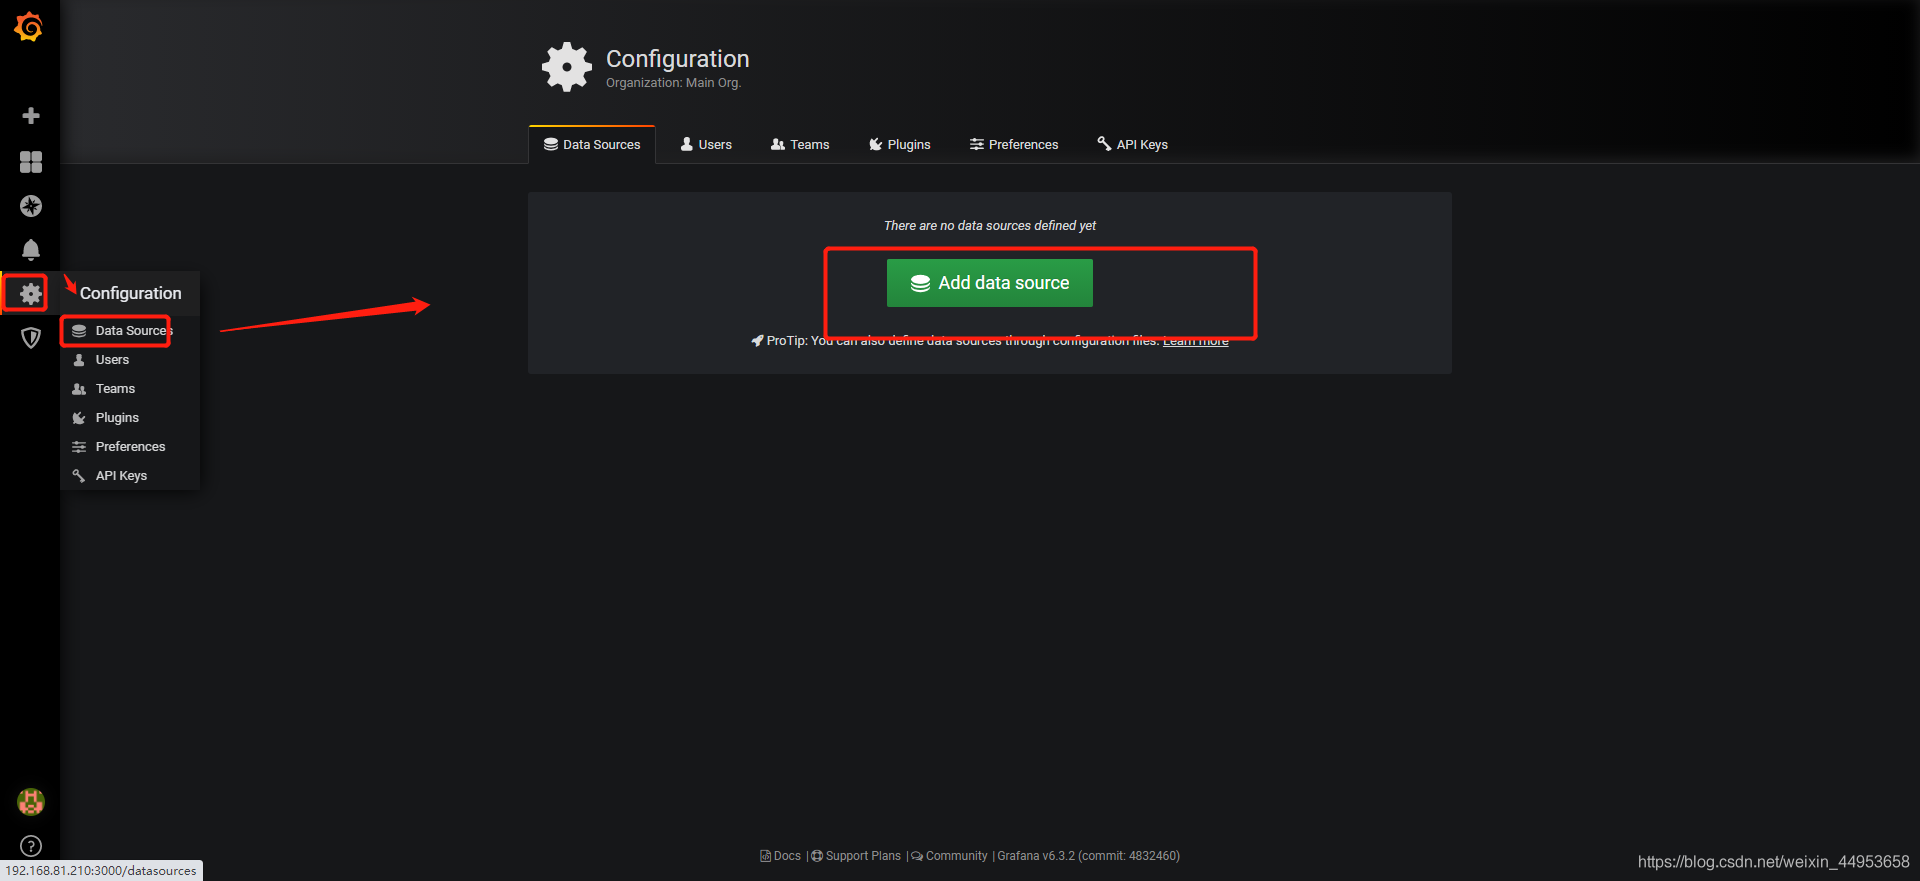
Task: Click the Grafana logo home icon
Action: click(x=29, y=27)
